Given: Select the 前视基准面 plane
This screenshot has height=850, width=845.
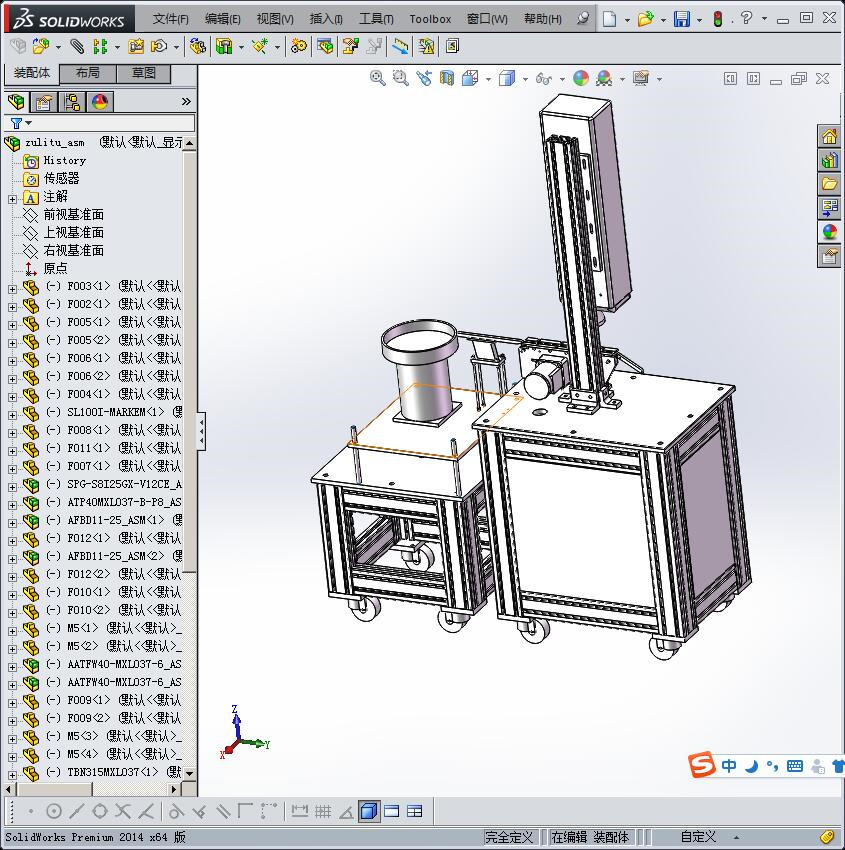Looking at the screenshot, I should pos(73,215).
